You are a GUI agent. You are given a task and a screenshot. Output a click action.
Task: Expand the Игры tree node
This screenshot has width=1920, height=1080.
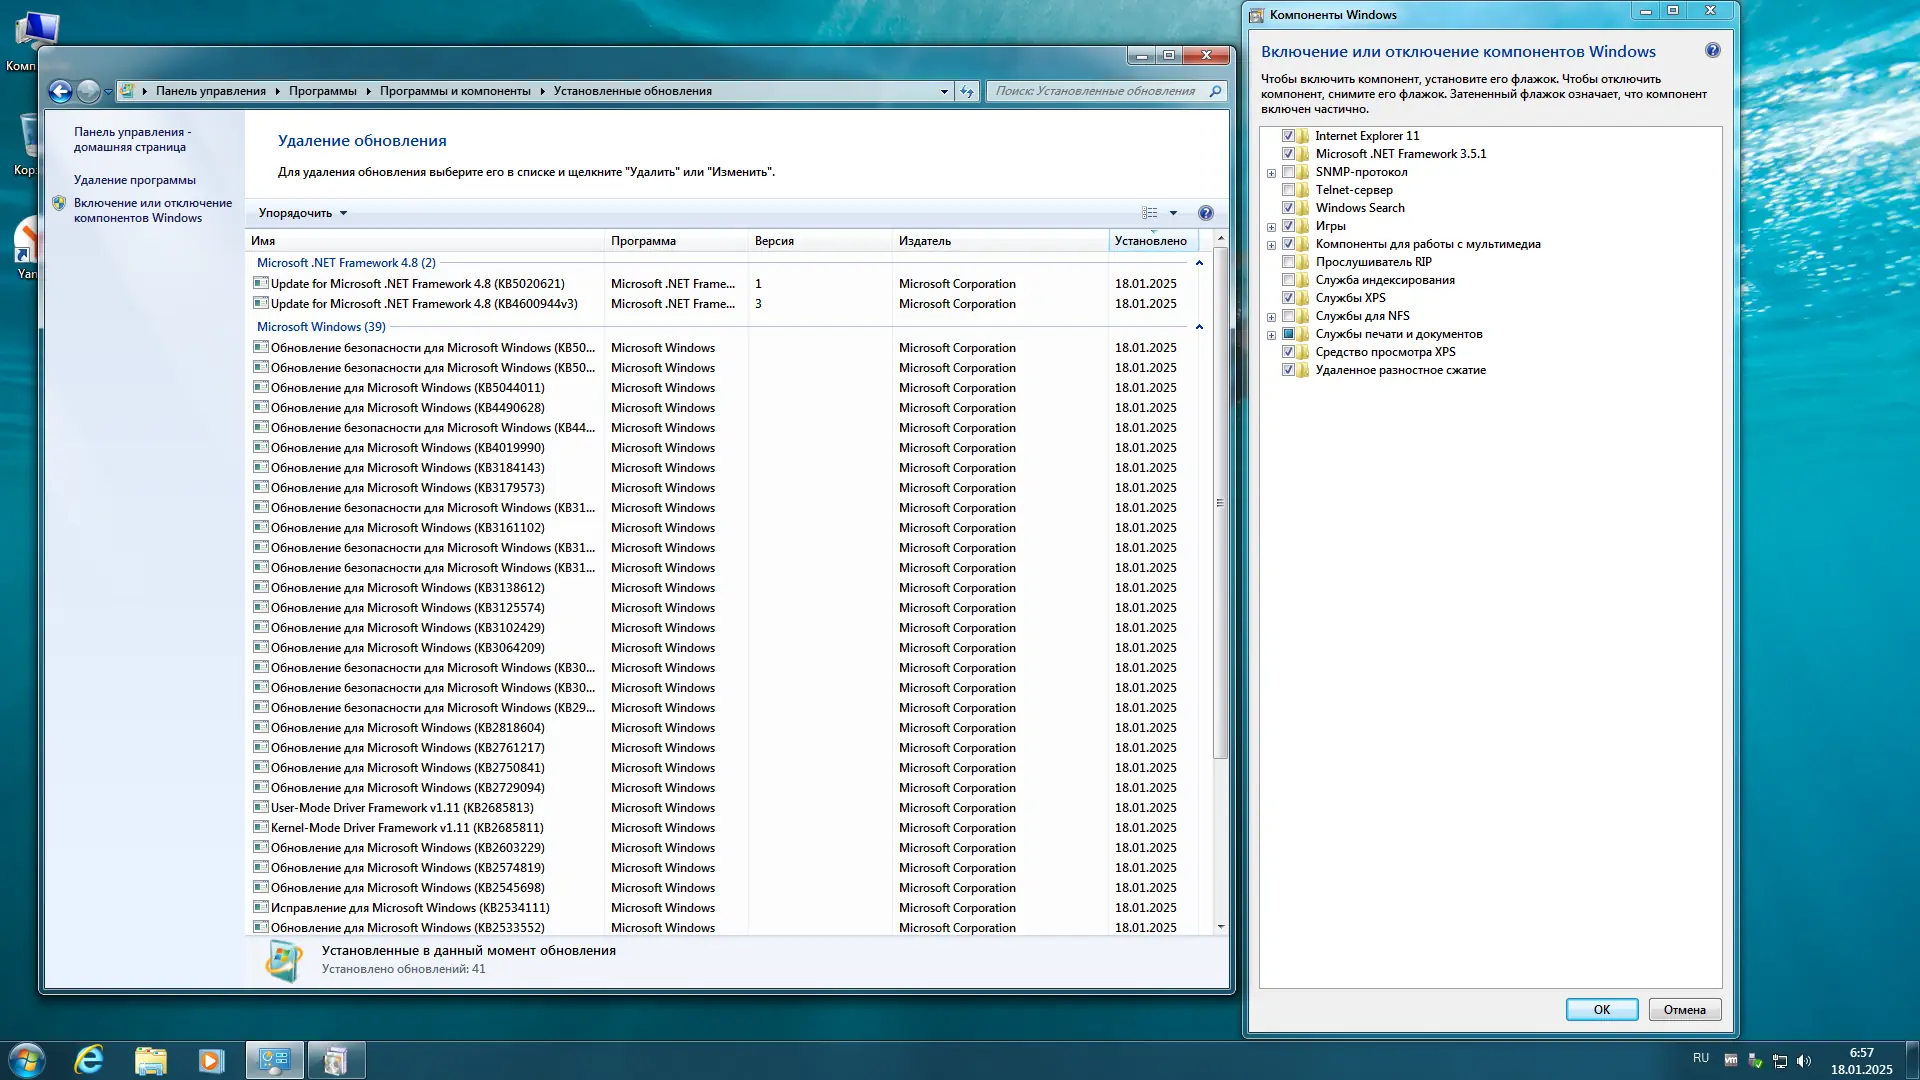tap(1271, 227)
